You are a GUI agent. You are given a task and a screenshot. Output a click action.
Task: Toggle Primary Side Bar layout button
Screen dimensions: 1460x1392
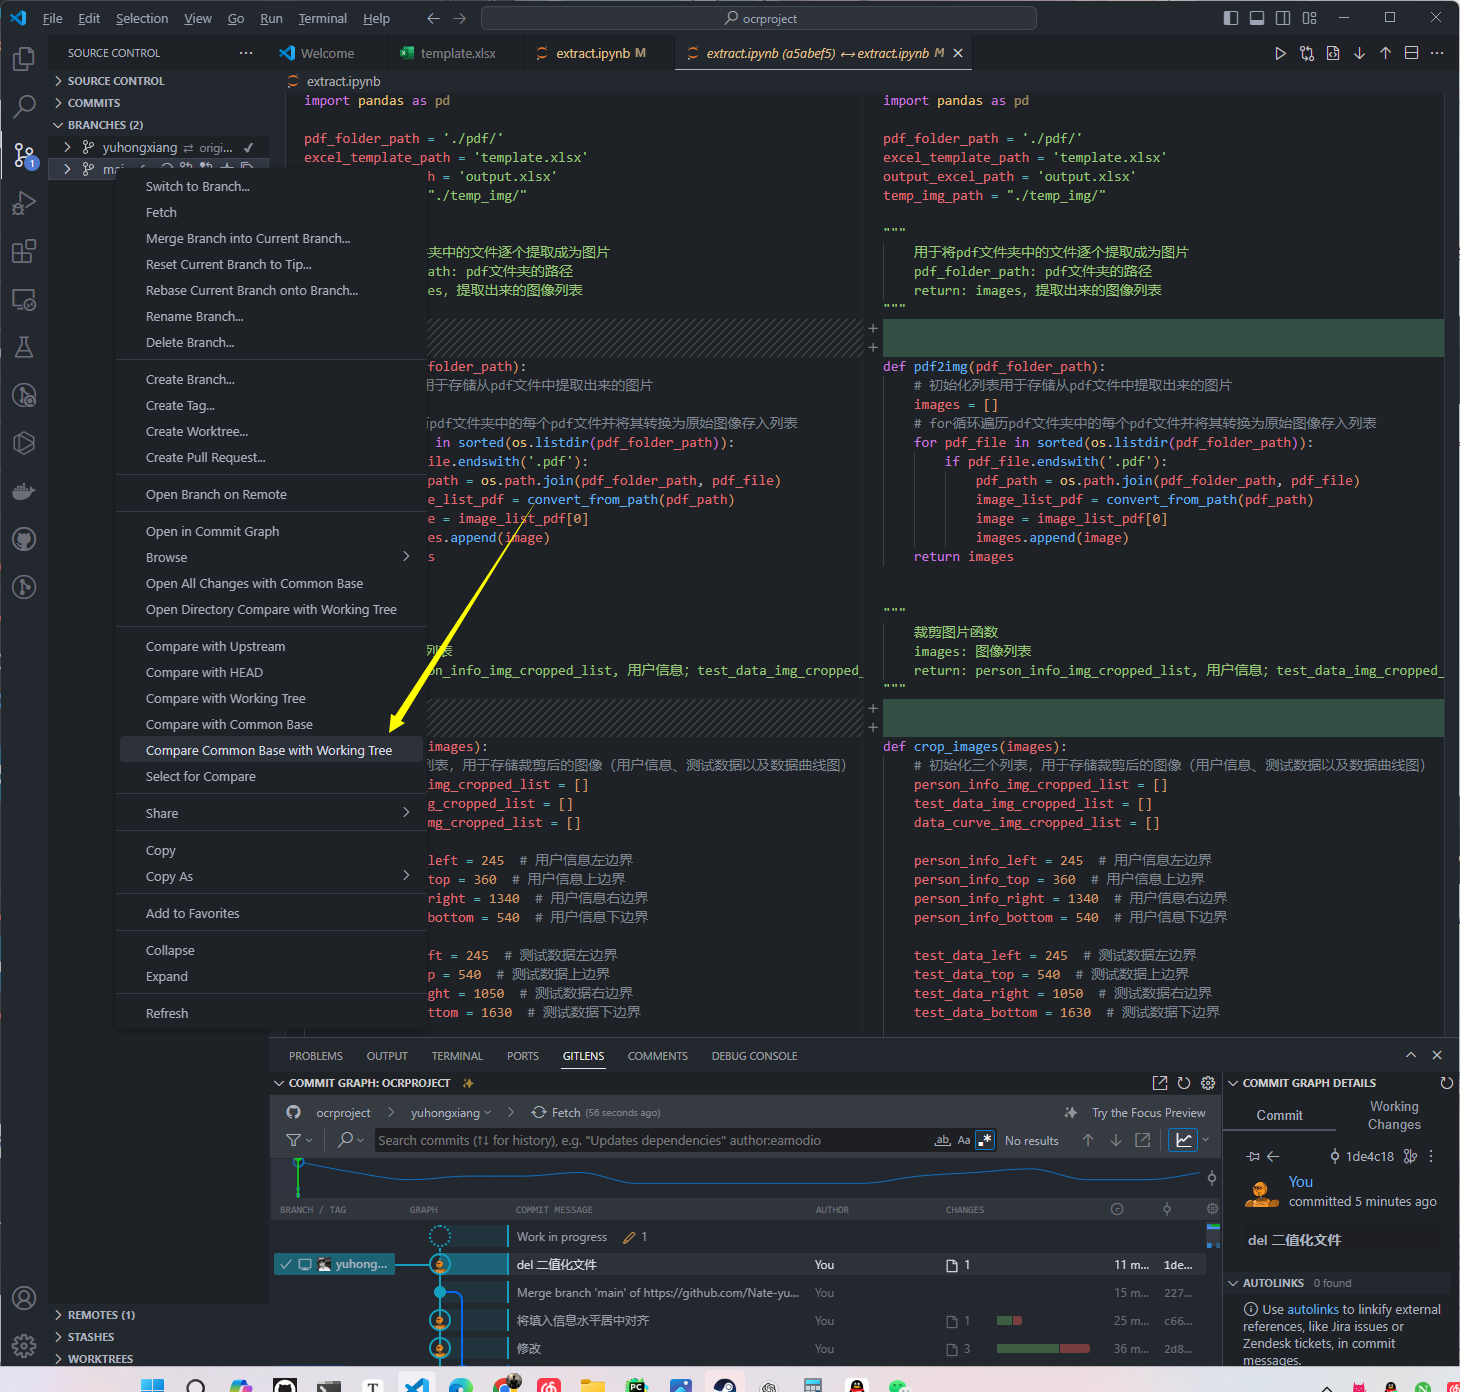1231,18
